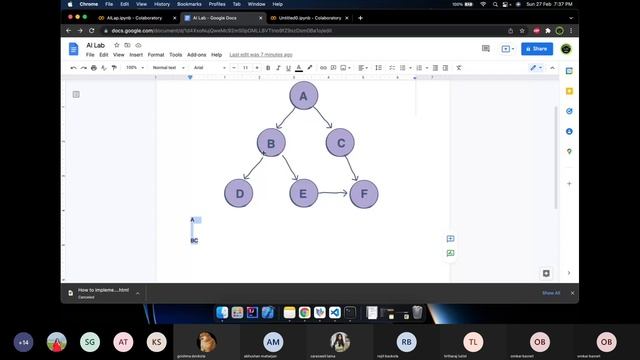
Task: Open the present to meeting dropdown
Action: click(507, 49)
